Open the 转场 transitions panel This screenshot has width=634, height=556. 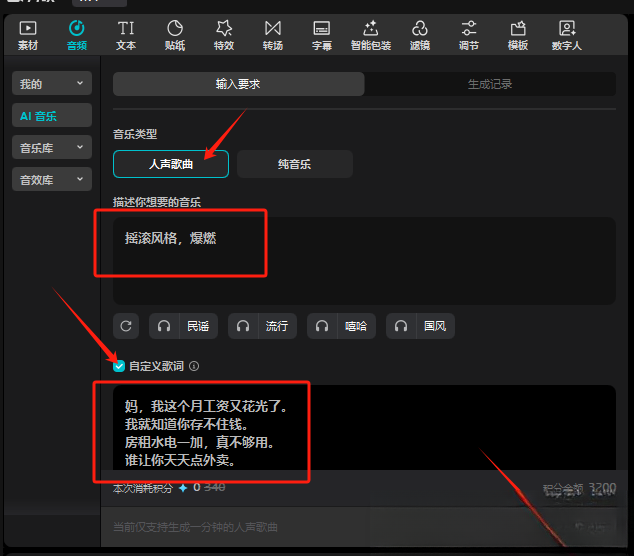pyautogui.click(x=273, y=36)
